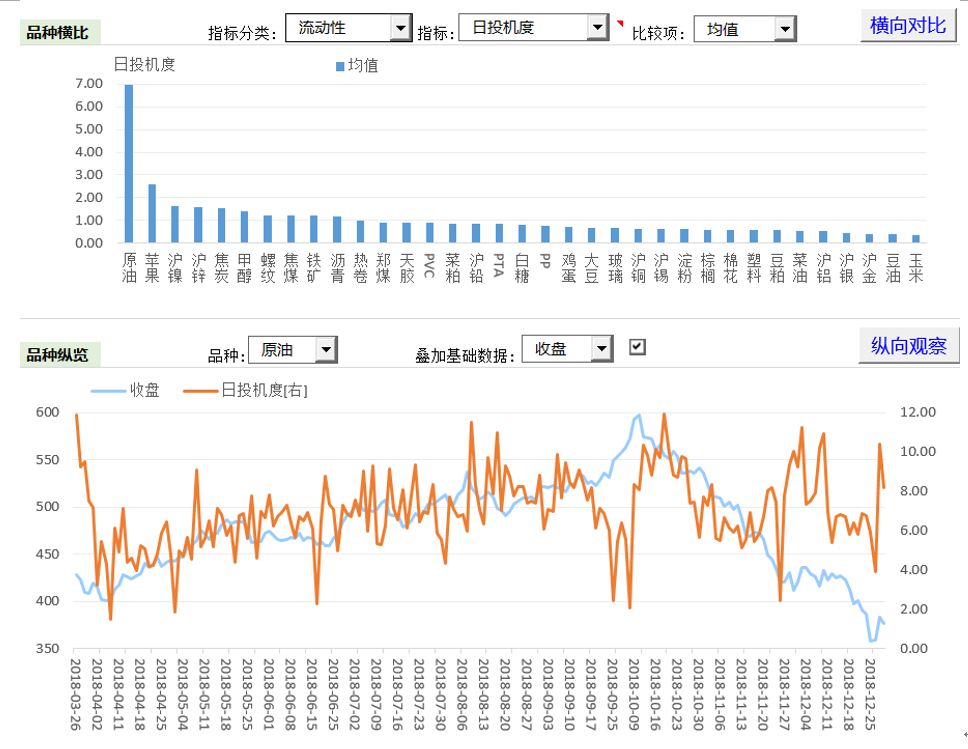Toggle the checkbox beside the 收盘 dropdown
The width and height of the screenshot is (968, 749).
point(637,347)
